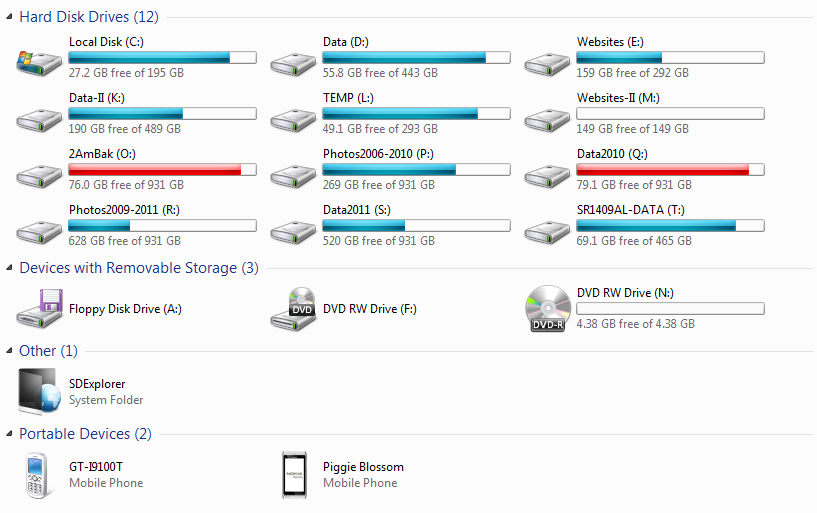
Task: Click the Data (D:) hard drive icon
Action: [x=293, y=62]
